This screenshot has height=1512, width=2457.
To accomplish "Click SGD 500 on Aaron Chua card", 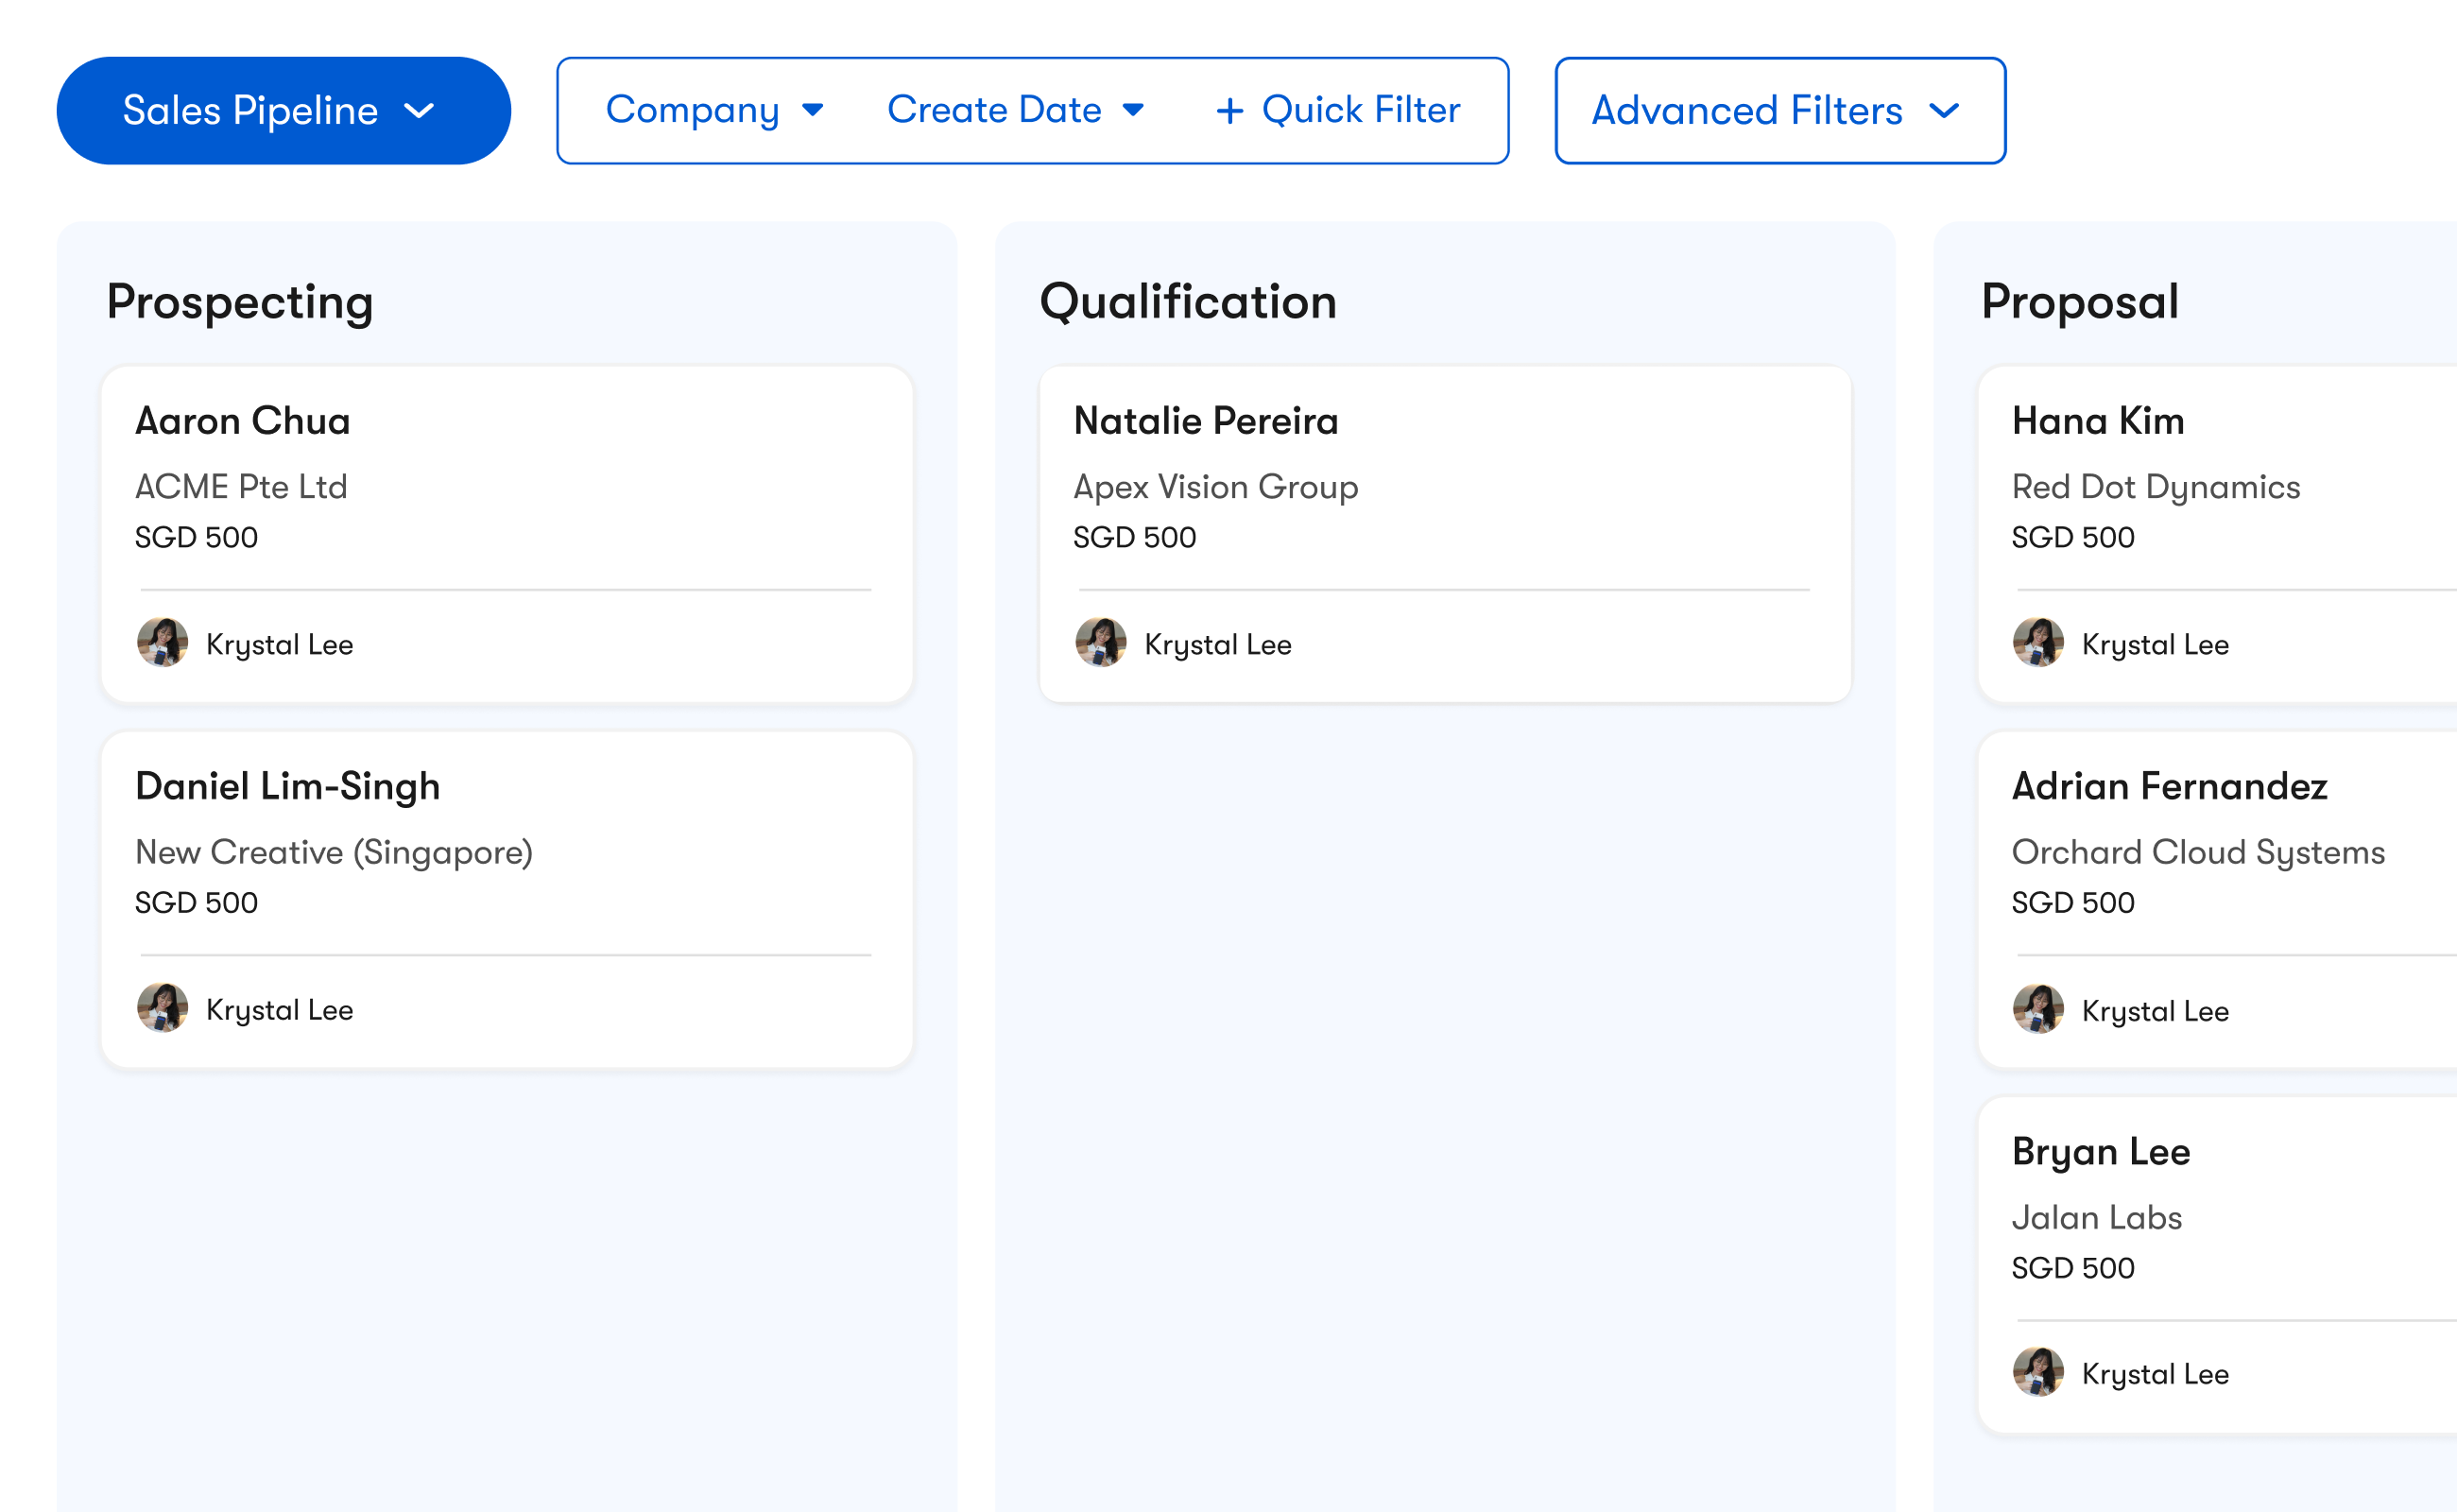I will tap(196, 538).
